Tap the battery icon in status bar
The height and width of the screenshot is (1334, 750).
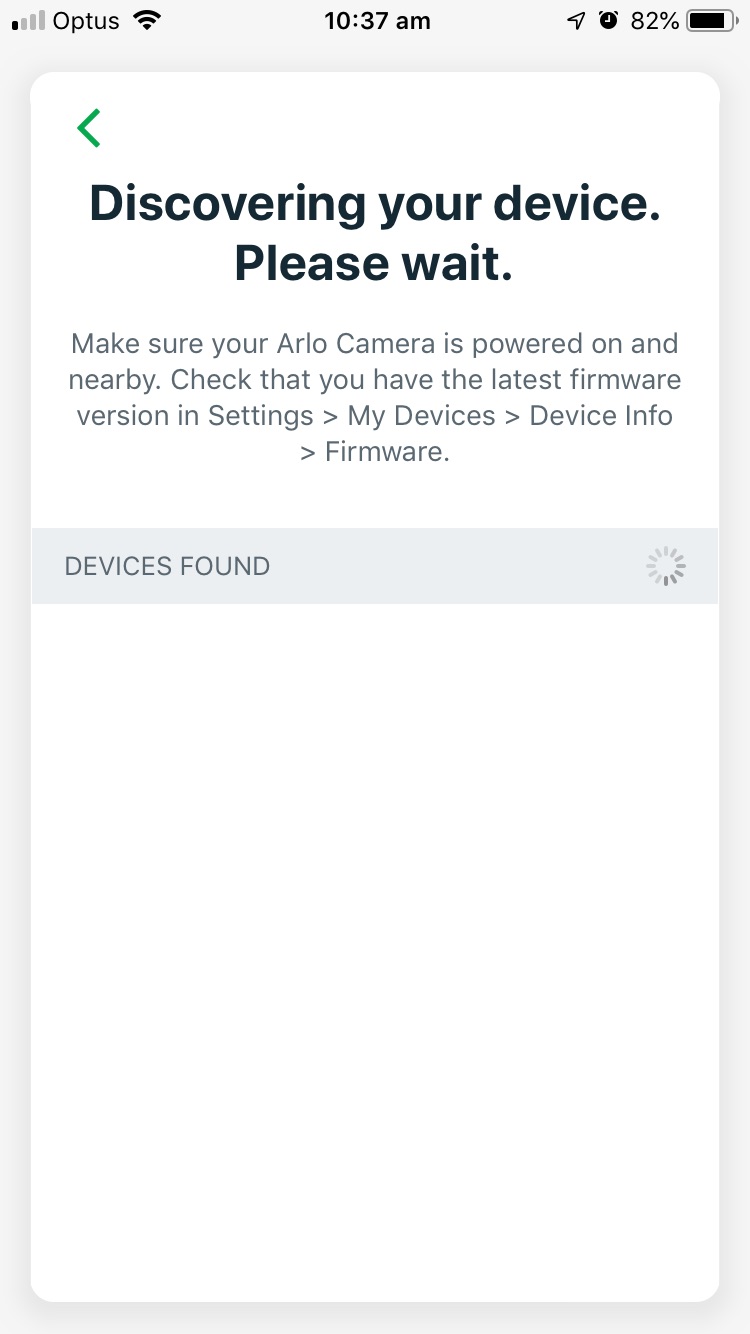(x=713, y=21)
